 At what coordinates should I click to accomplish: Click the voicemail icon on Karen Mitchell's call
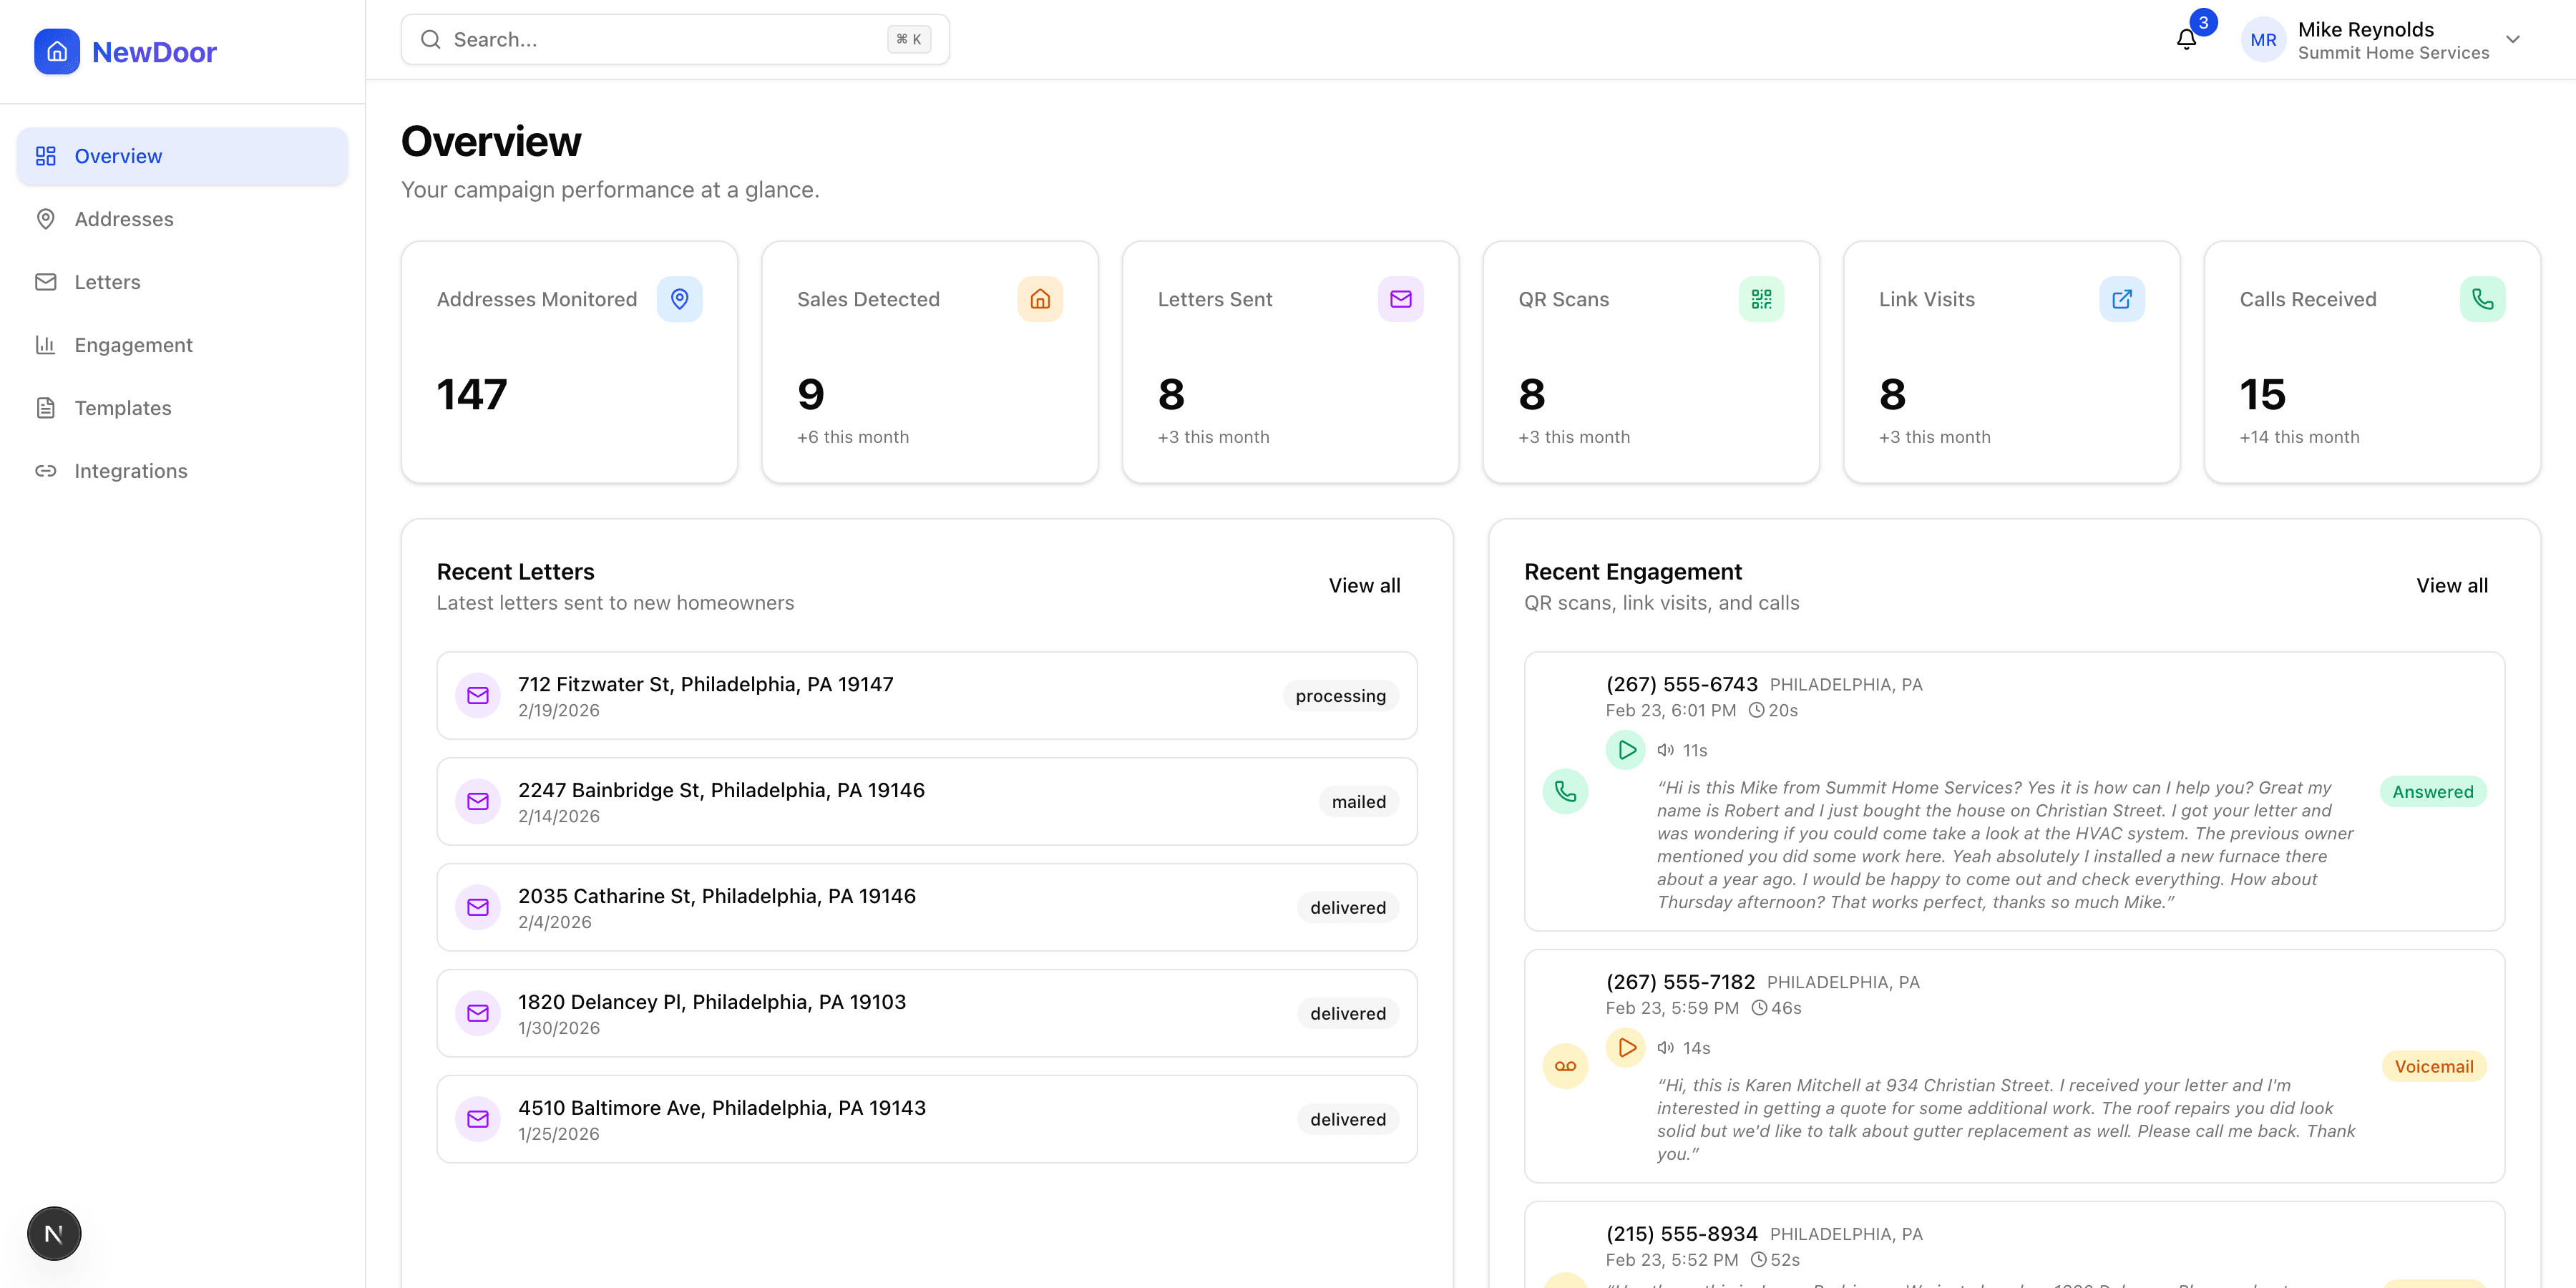(x=1565, y=1065)
